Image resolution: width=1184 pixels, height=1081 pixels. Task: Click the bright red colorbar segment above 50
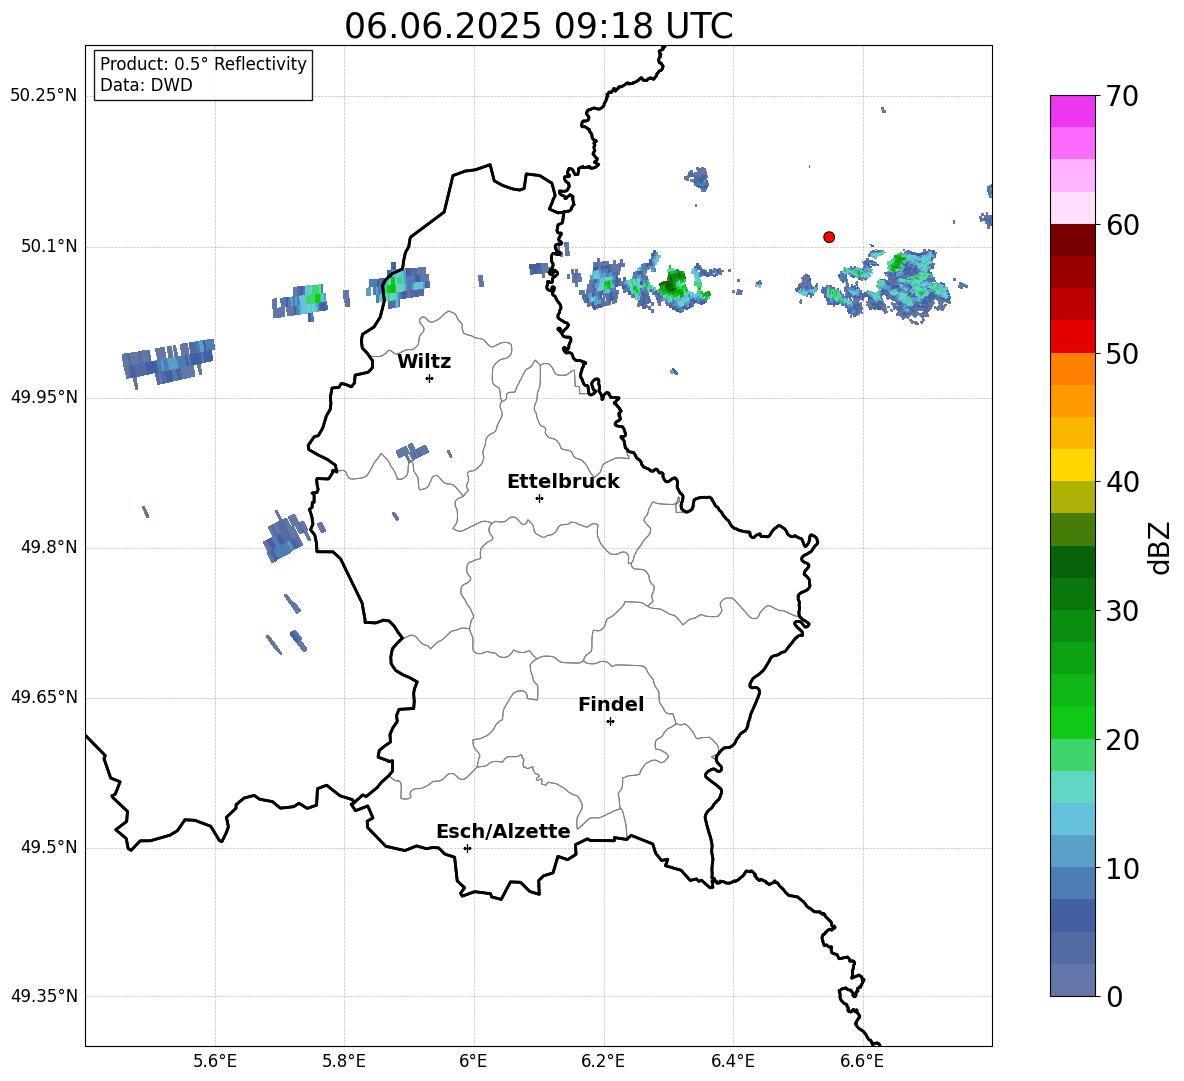tap(1073, 336)
